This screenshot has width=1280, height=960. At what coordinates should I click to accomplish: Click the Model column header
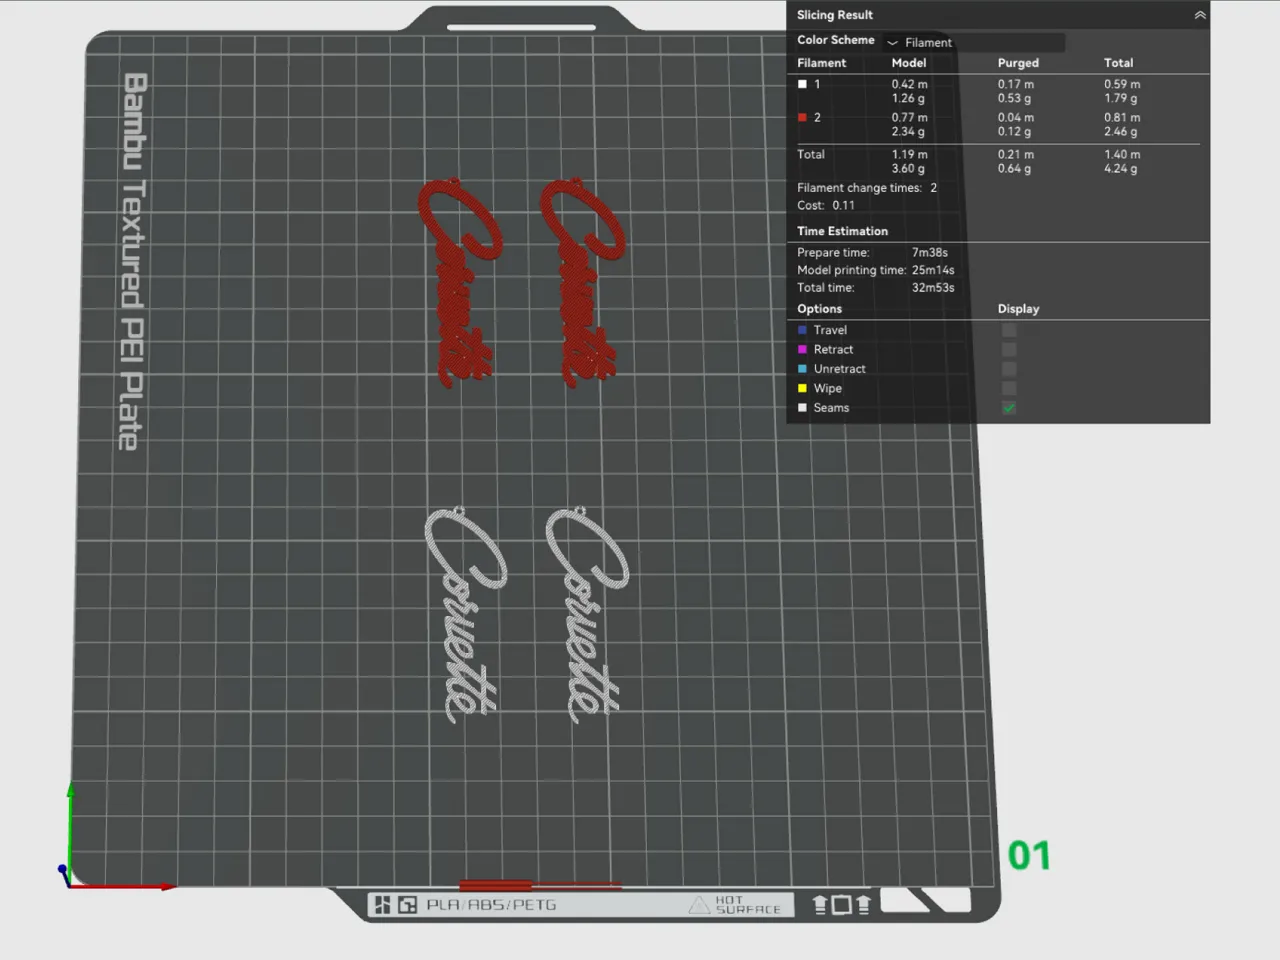tap(909, 63)
